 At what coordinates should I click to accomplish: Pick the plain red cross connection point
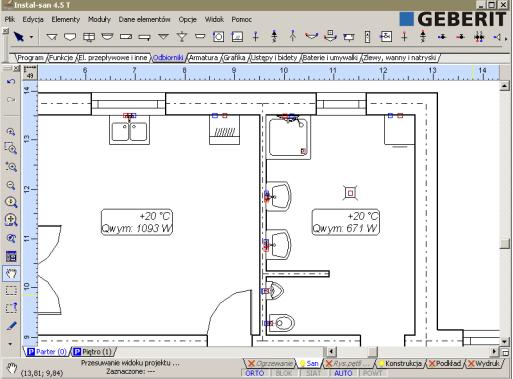[404, 36]
